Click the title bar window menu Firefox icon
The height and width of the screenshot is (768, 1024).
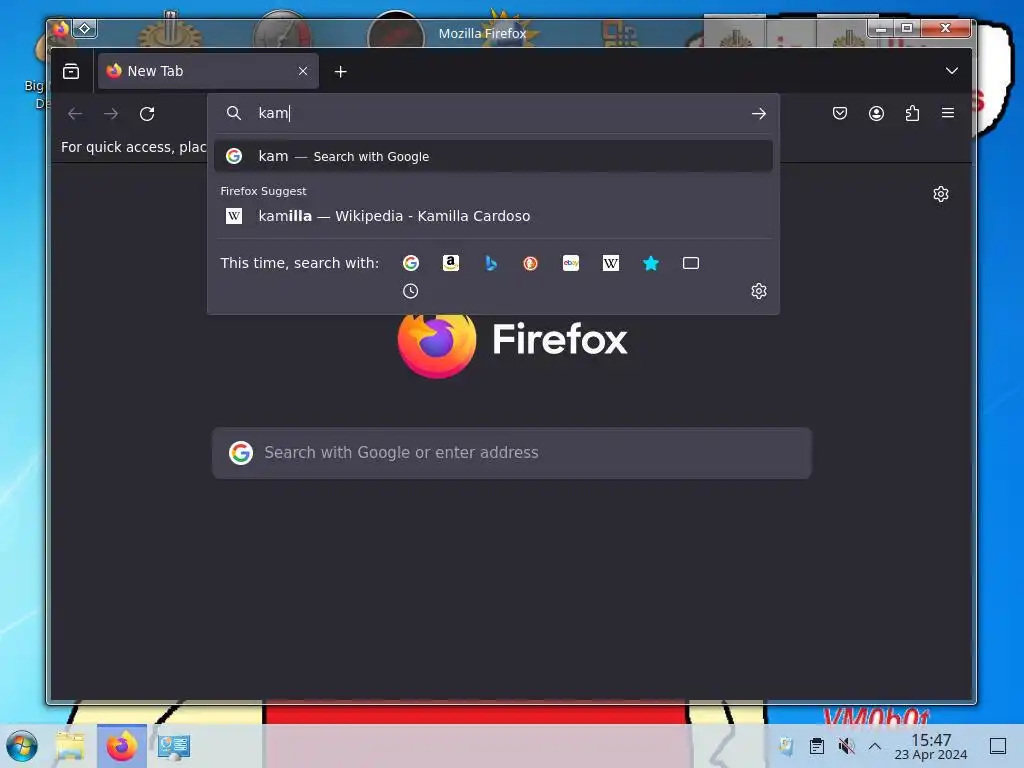(61, 29)
